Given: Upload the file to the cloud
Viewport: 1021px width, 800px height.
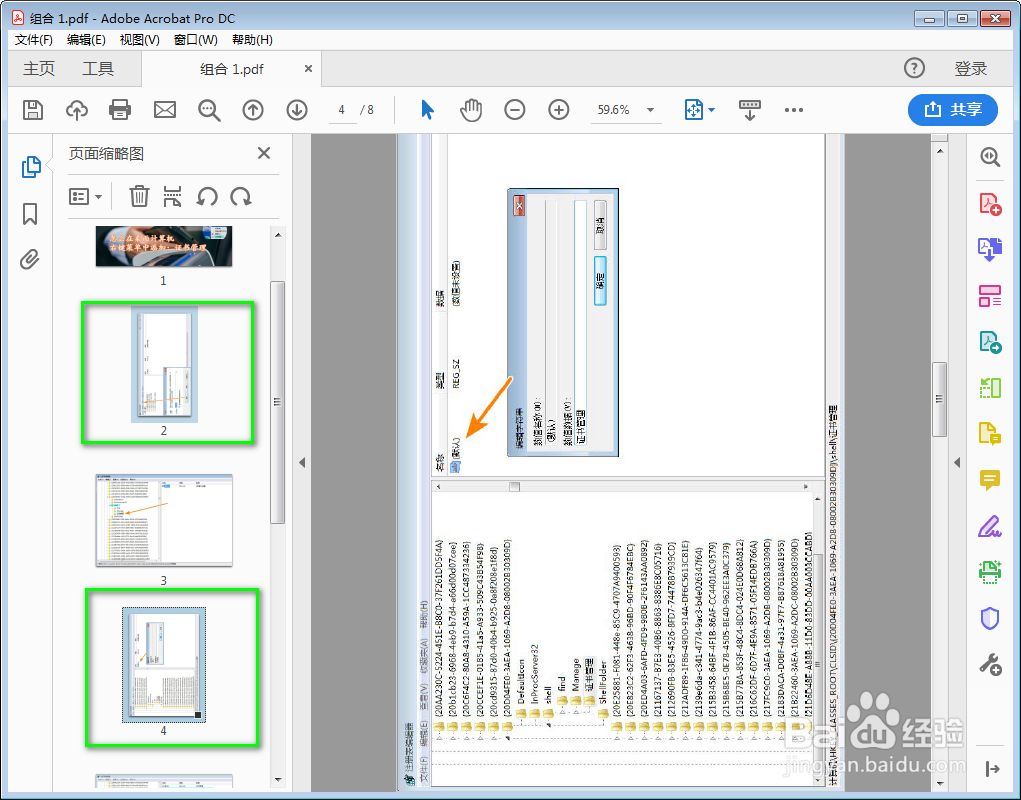Looking at the screenshot, I should [x=77, y=110].
